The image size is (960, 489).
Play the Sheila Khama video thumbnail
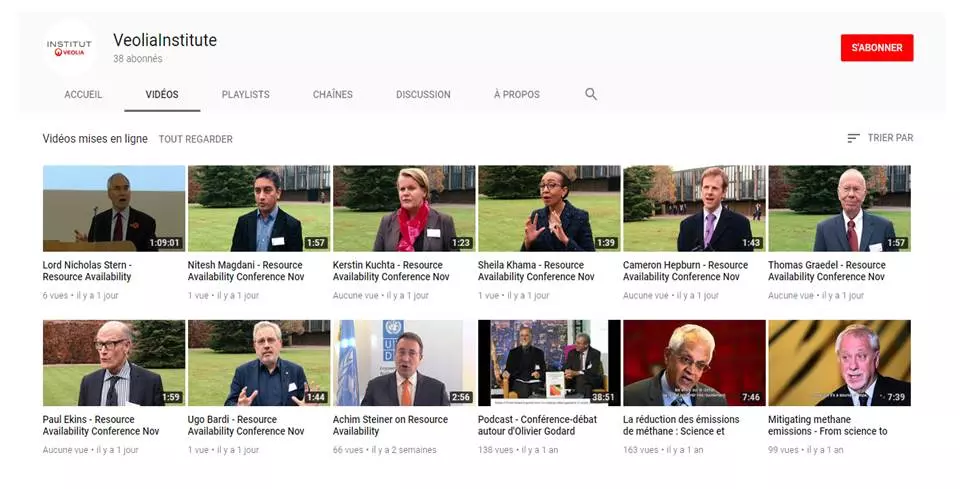pos(548,208)
